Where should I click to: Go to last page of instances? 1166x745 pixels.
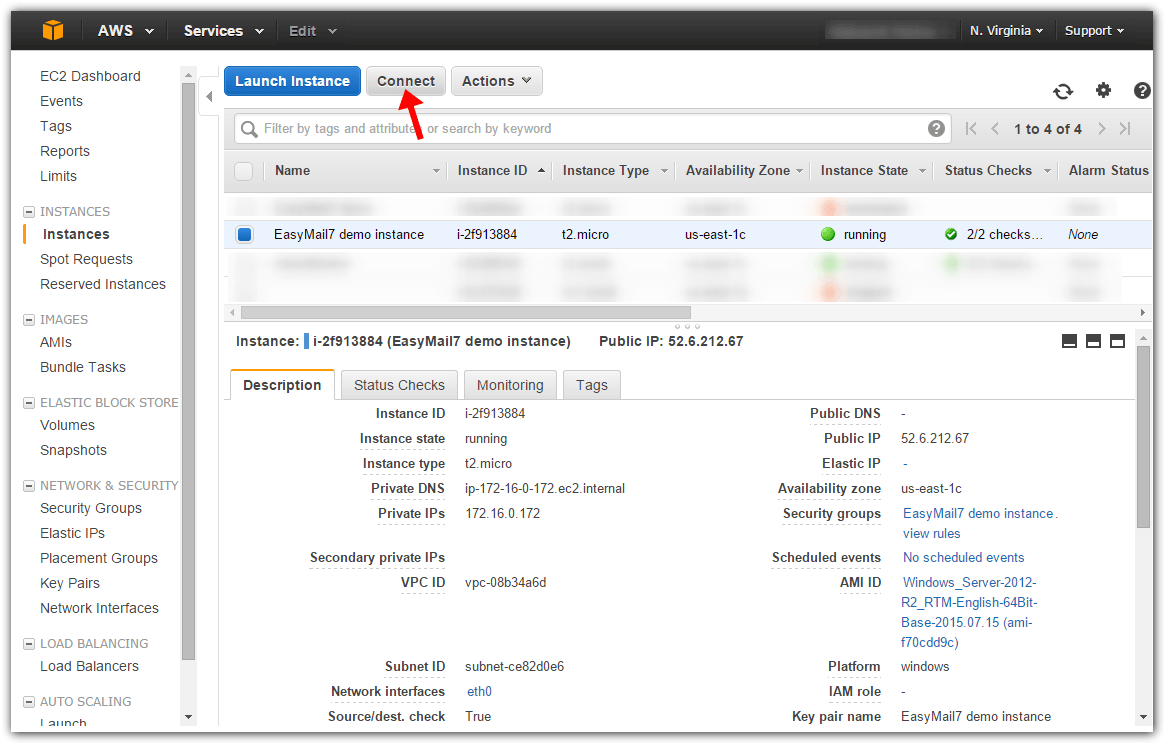coord(1125,129)
